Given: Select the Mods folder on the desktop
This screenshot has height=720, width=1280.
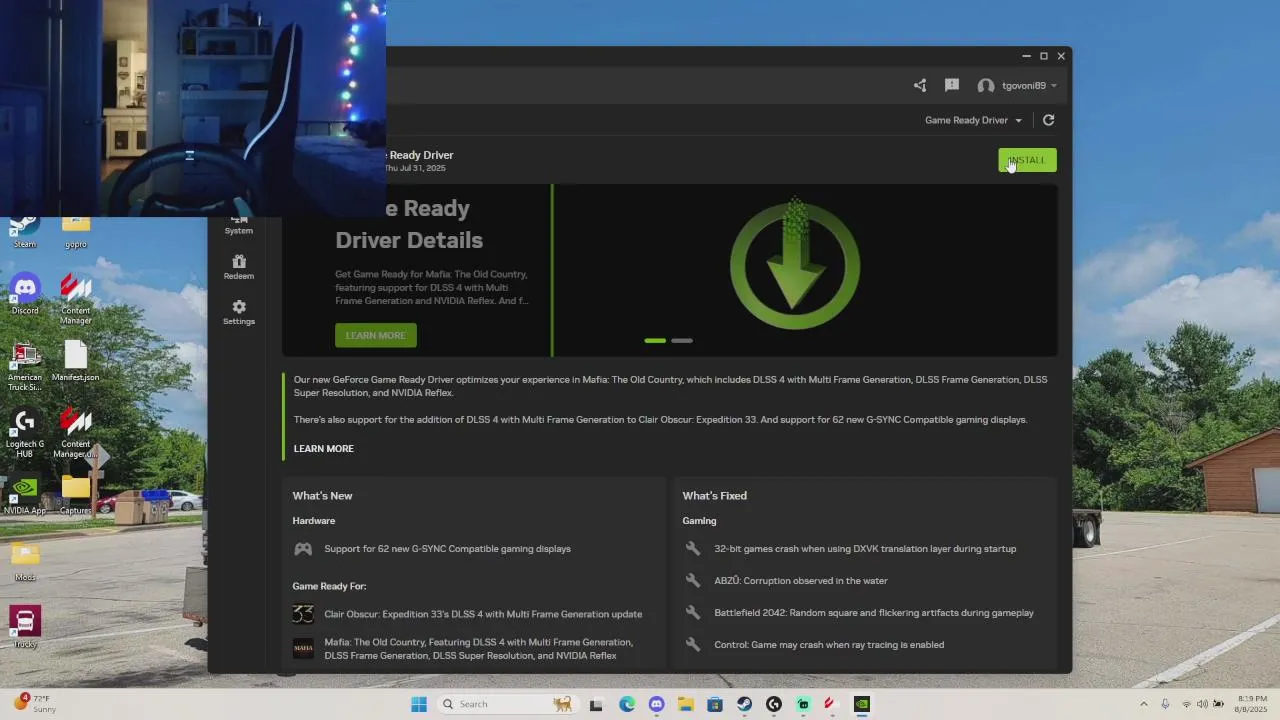Looking at the screenshot, I should click(25, 562).
